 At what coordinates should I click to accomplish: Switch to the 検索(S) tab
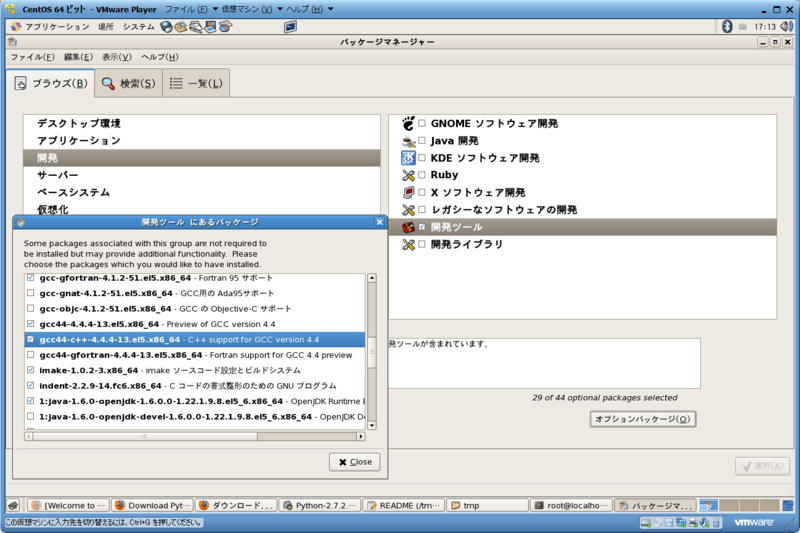click(129, 83)
